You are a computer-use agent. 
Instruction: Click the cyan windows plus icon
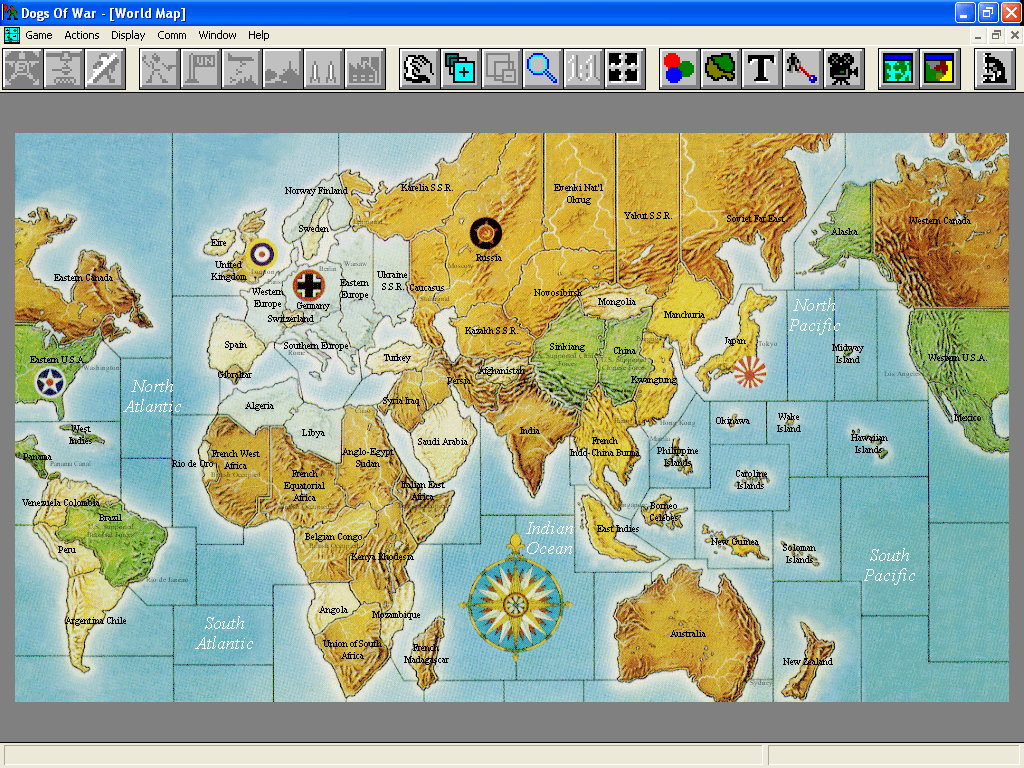click(460, 69)
